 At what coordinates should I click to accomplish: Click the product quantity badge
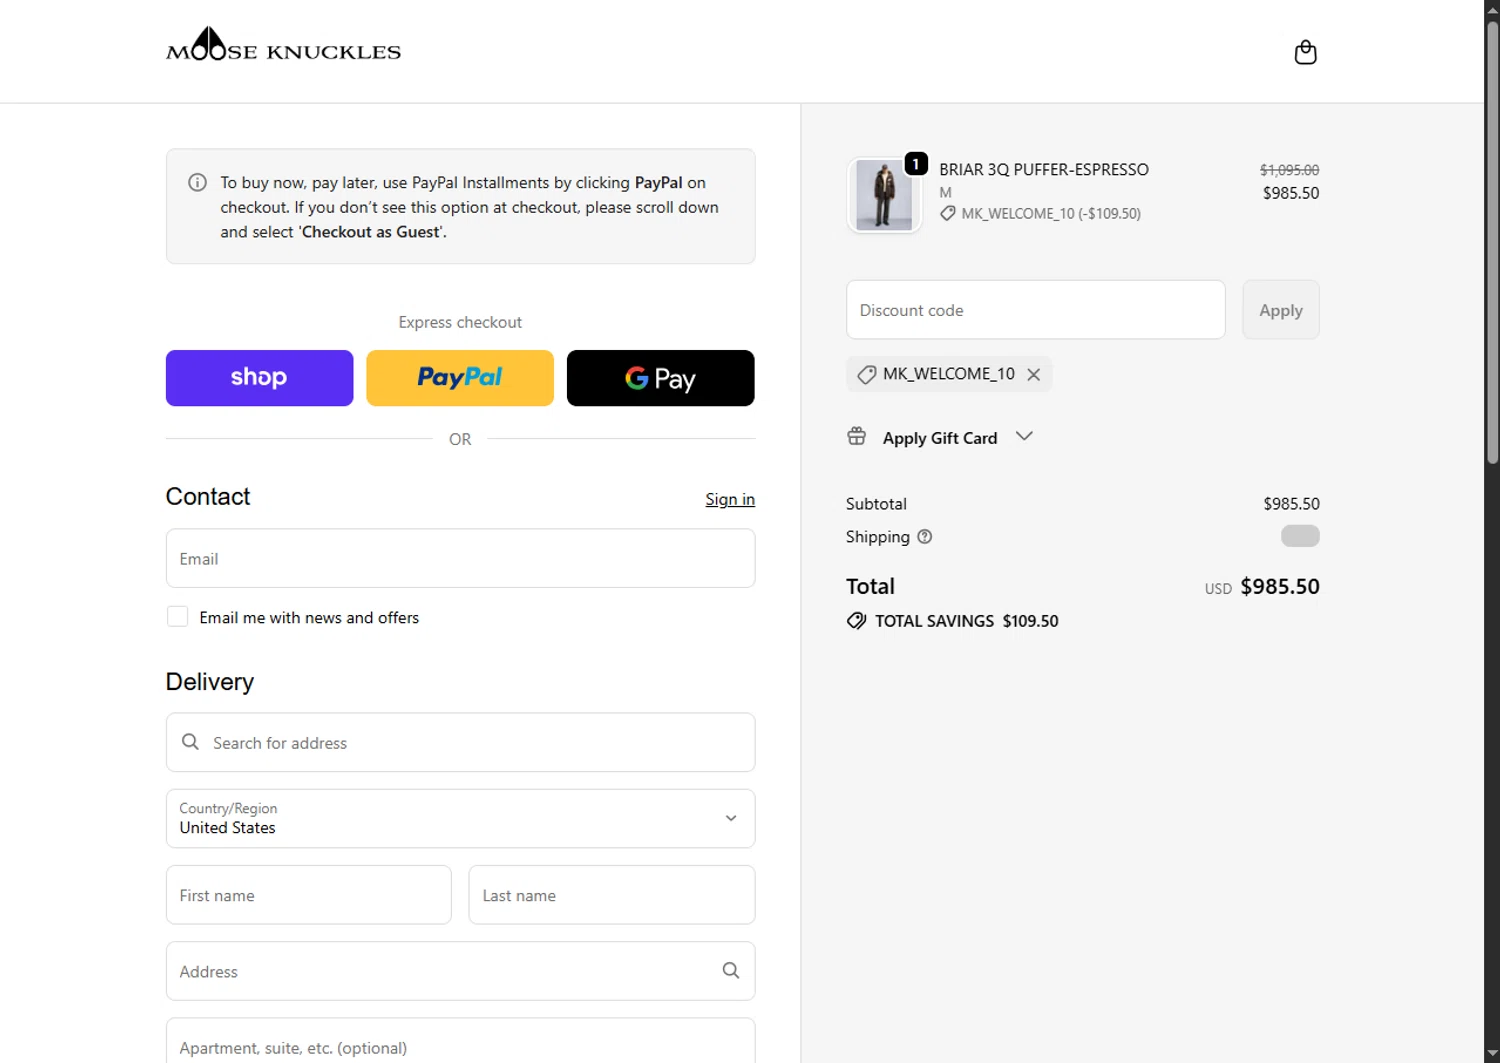pyautogui.click(x=916, y=164)
